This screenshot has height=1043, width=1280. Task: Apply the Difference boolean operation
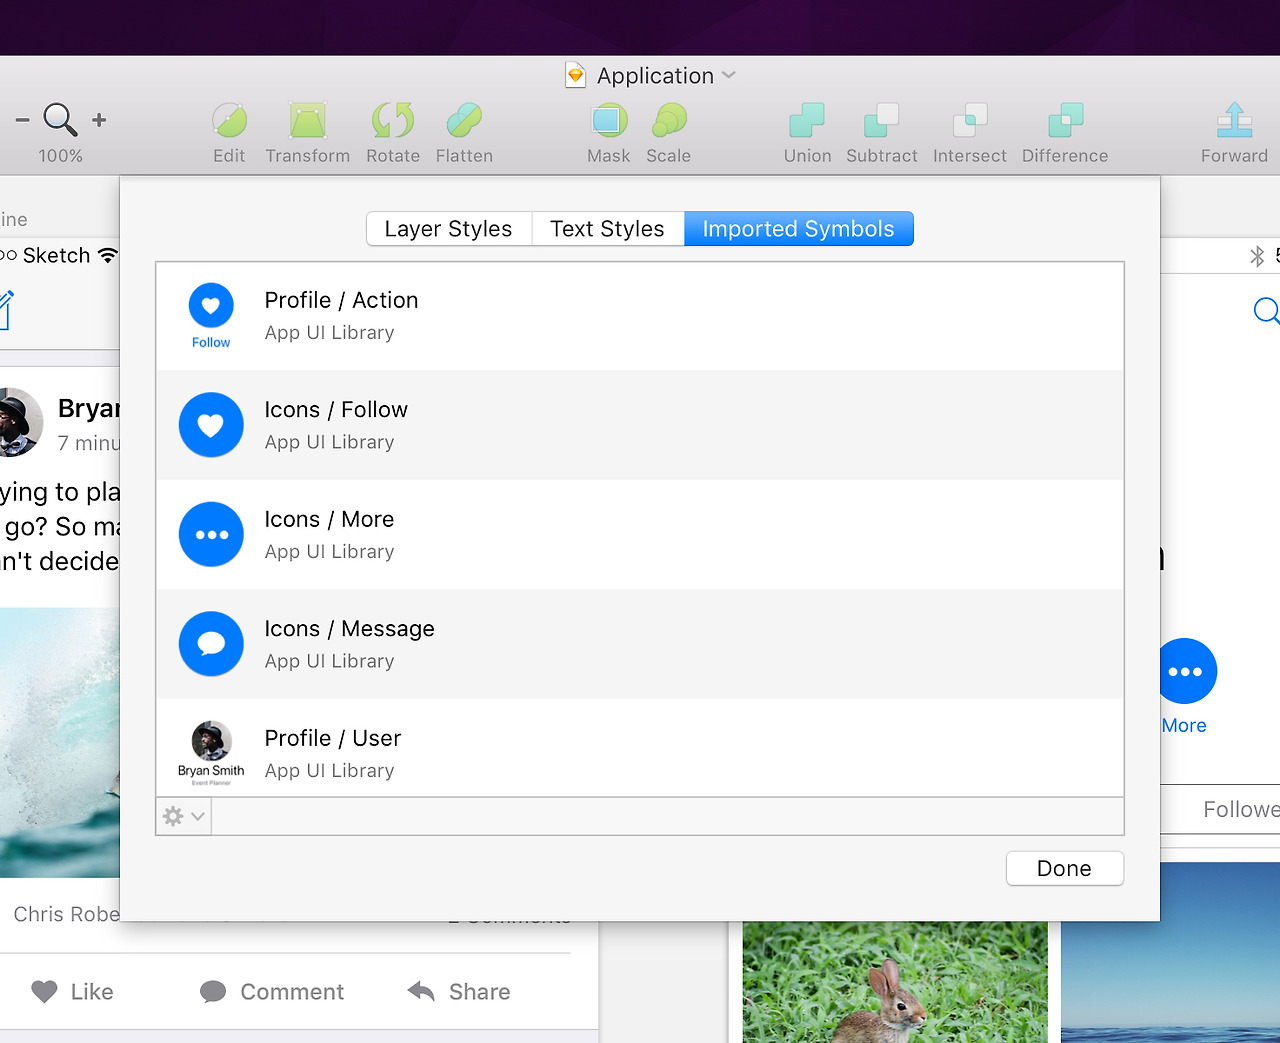click(1065, 133)
